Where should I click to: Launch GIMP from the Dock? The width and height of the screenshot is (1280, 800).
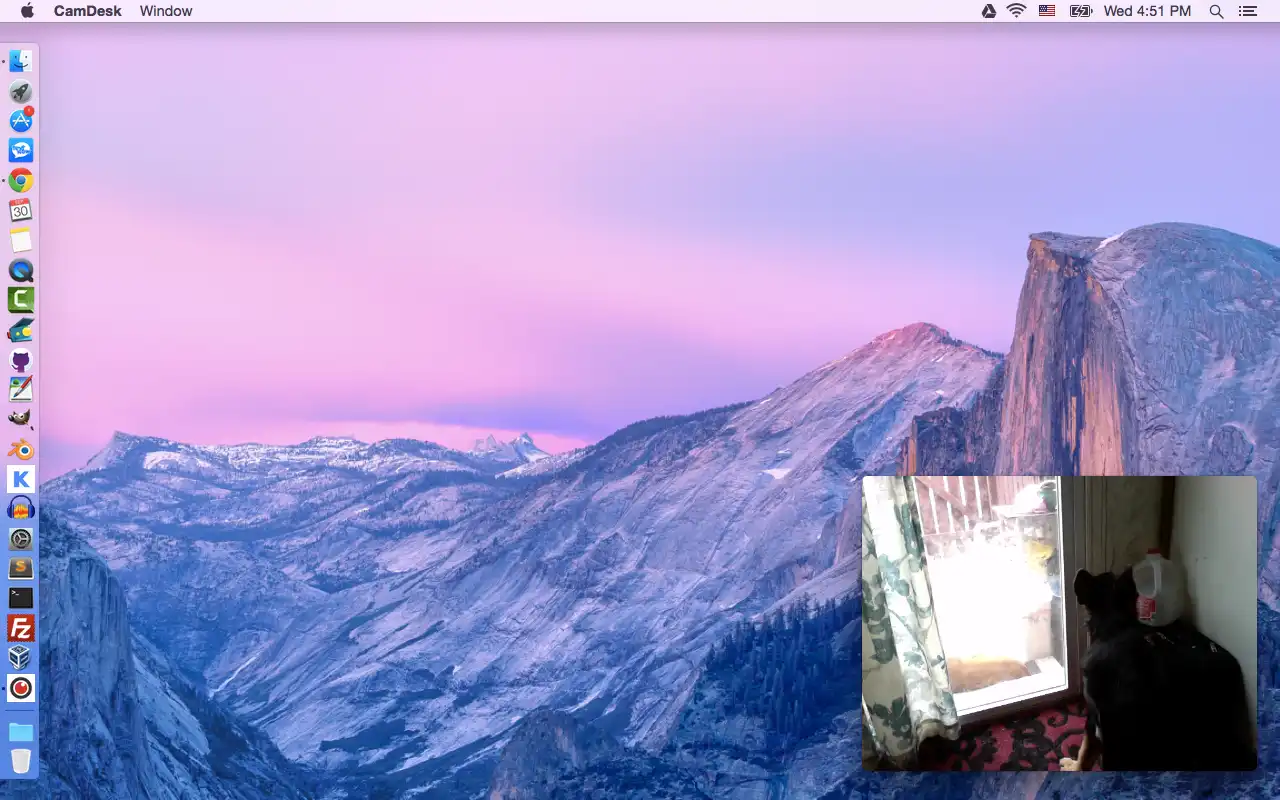(x=21, y=419)
